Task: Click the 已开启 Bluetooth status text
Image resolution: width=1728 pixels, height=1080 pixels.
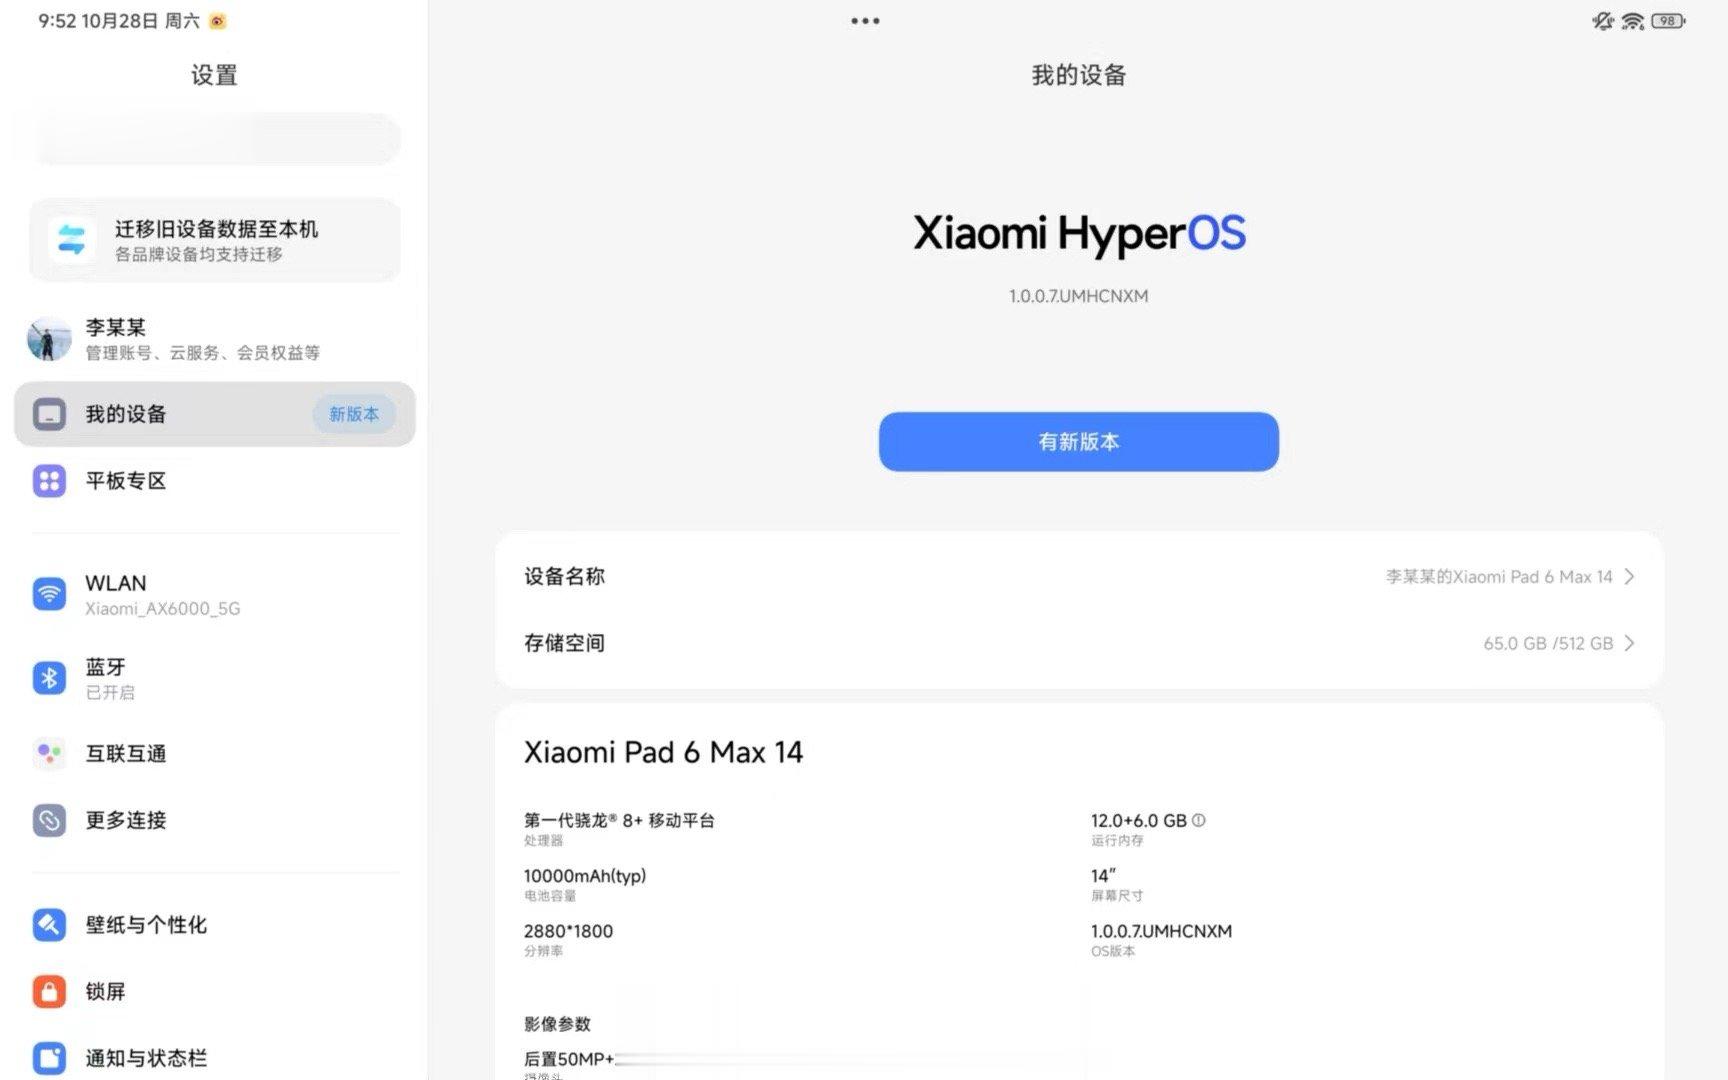Action: (x=110, y=693)
